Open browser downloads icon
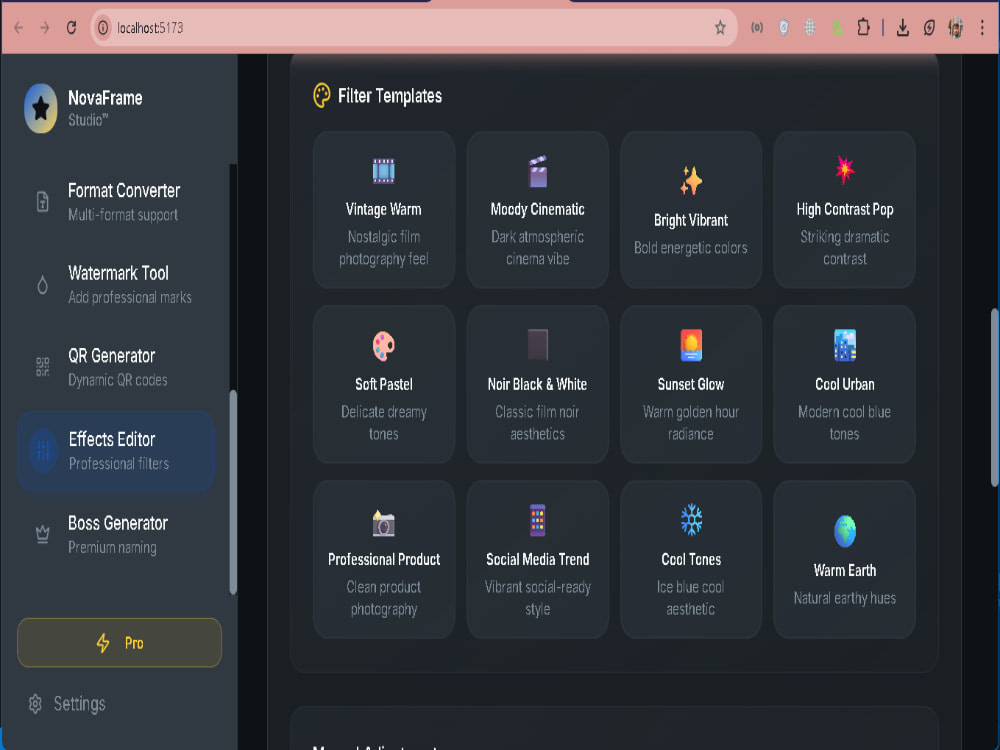1000x750 pixels. 902,27
